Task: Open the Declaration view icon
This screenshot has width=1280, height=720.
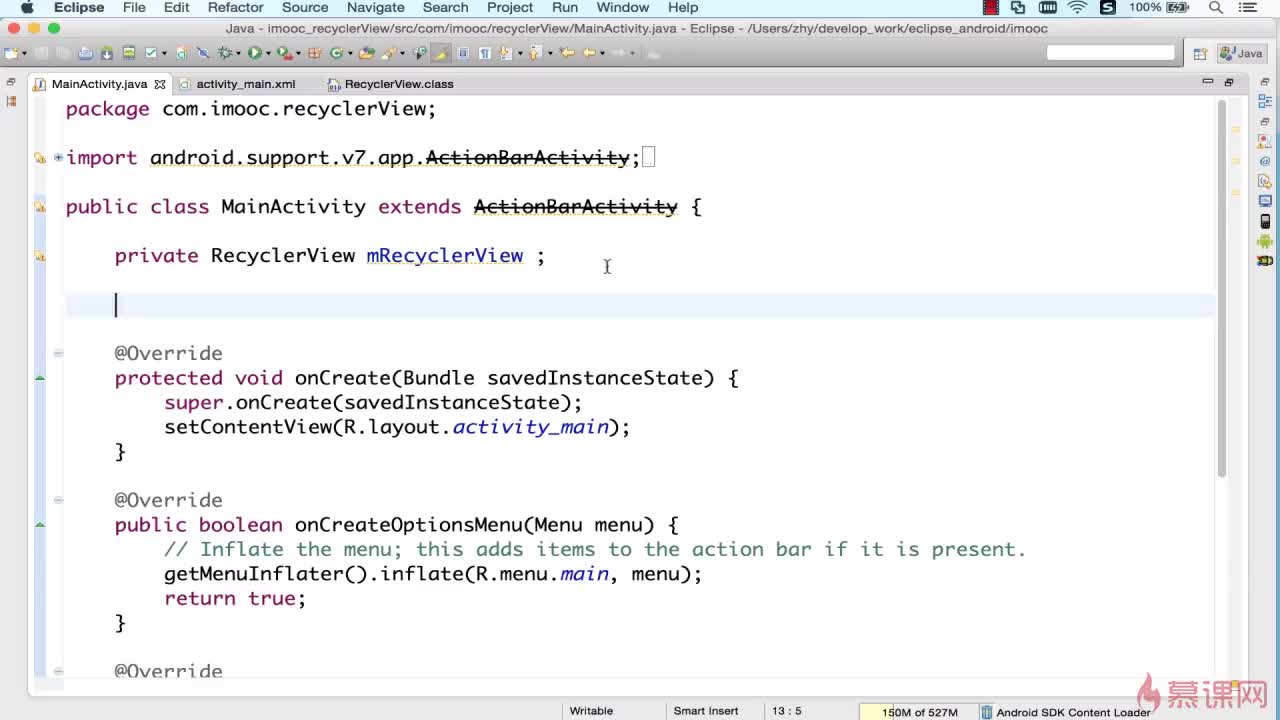Action: 1265,181
